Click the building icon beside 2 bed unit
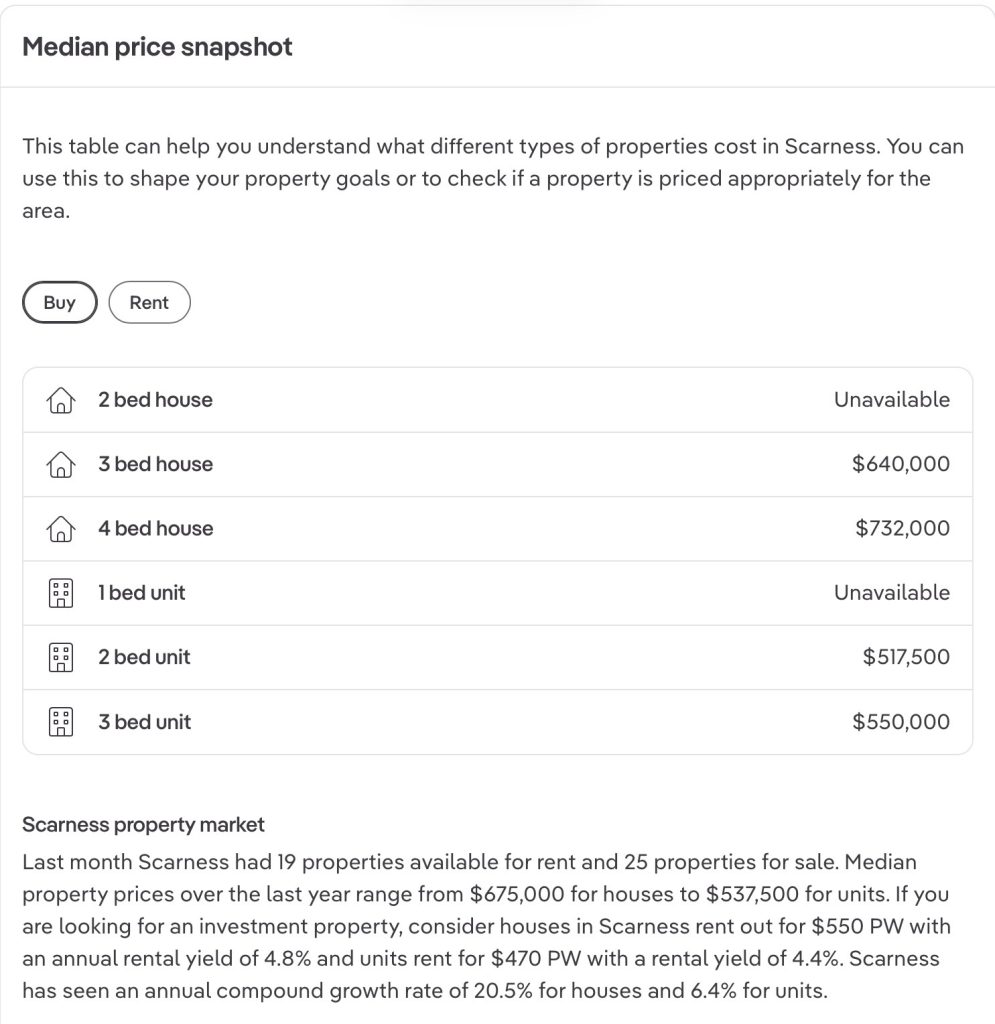Image resolution: width=995 pixels, height=1024 pixels. tap(60, 657)
